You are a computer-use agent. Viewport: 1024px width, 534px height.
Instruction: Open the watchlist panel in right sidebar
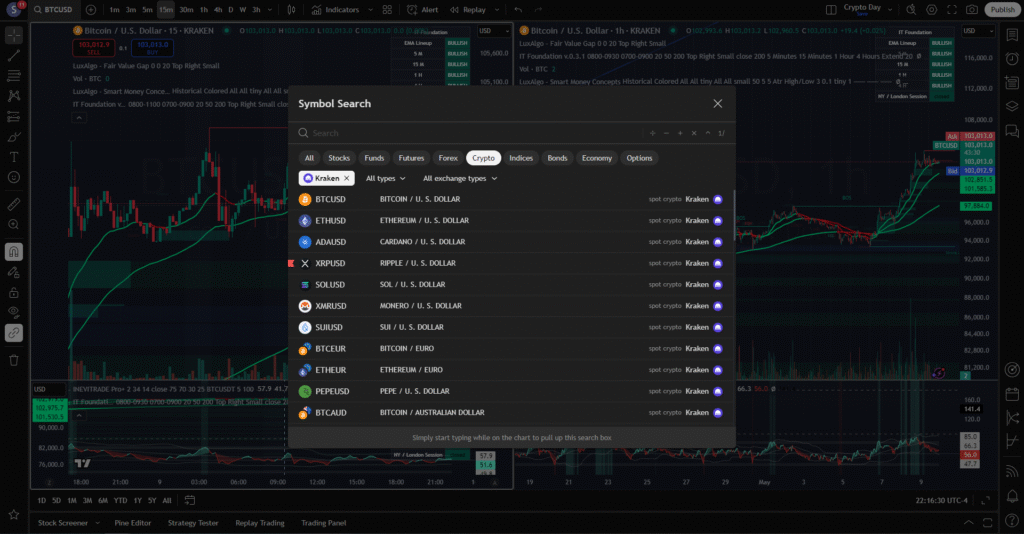[x=1012, y=35]
